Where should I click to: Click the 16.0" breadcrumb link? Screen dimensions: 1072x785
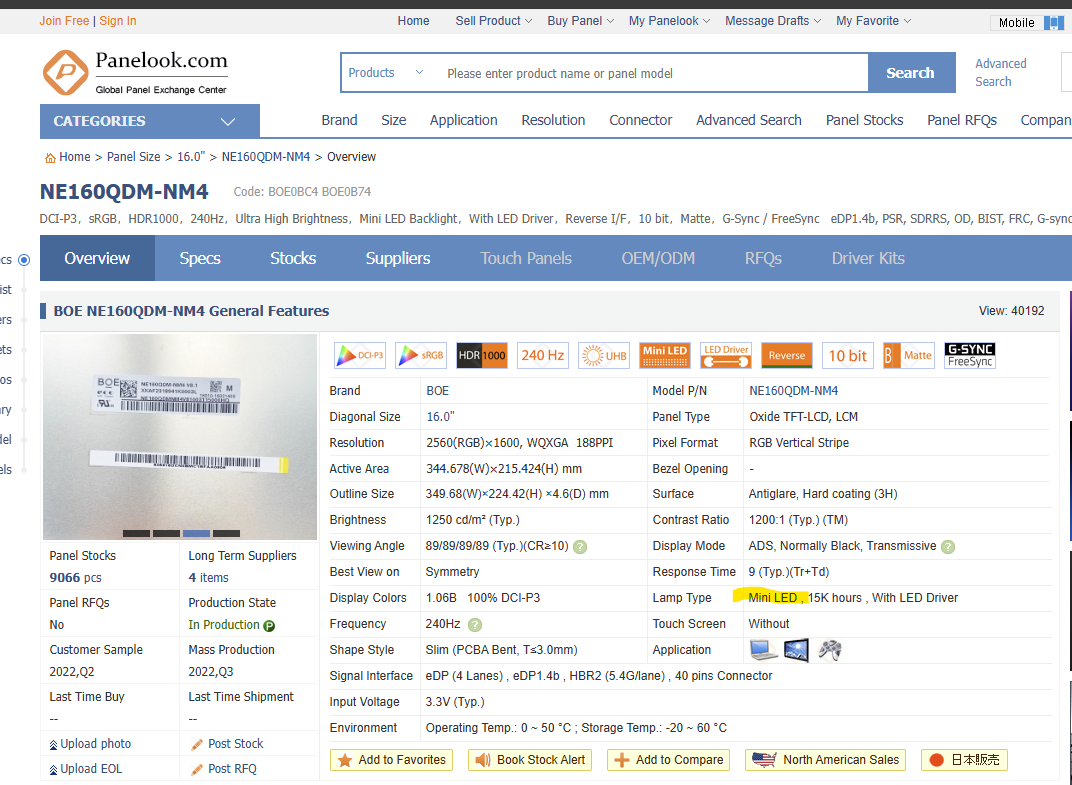191,157
